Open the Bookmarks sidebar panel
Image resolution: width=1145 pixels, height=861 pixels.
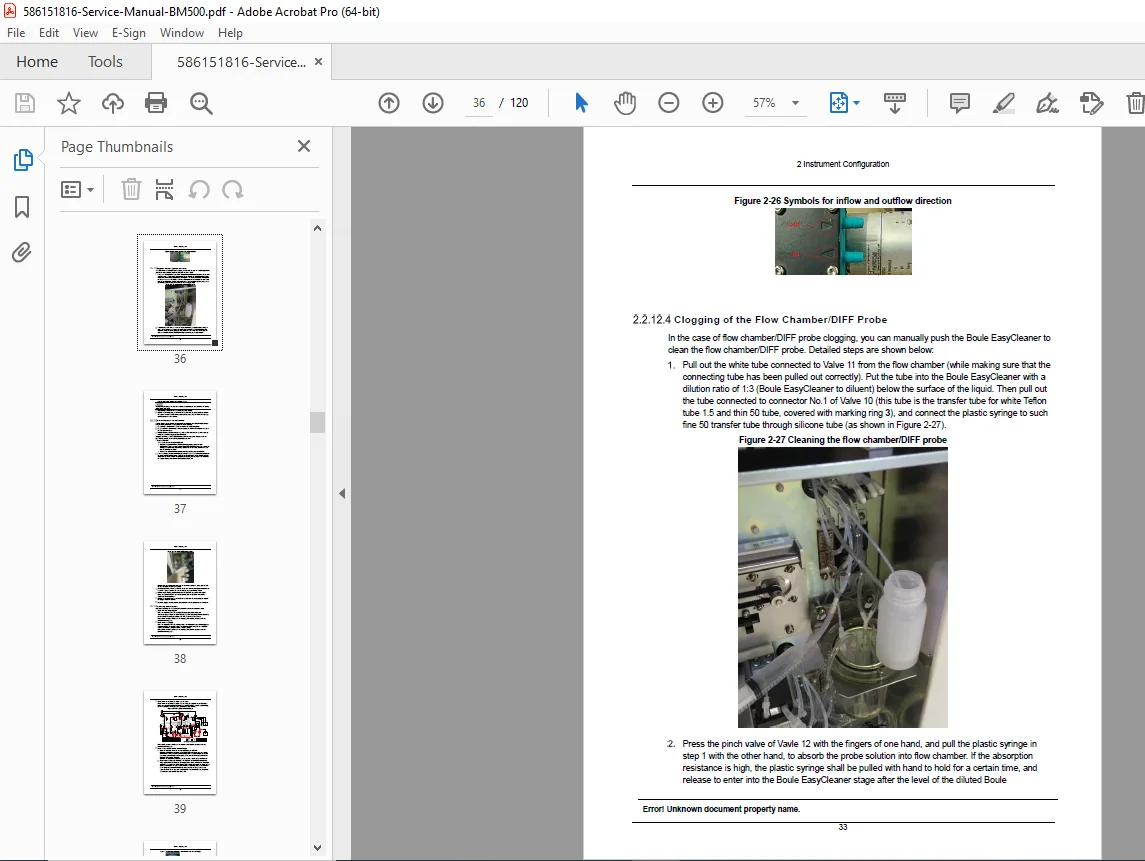(22, 207)
